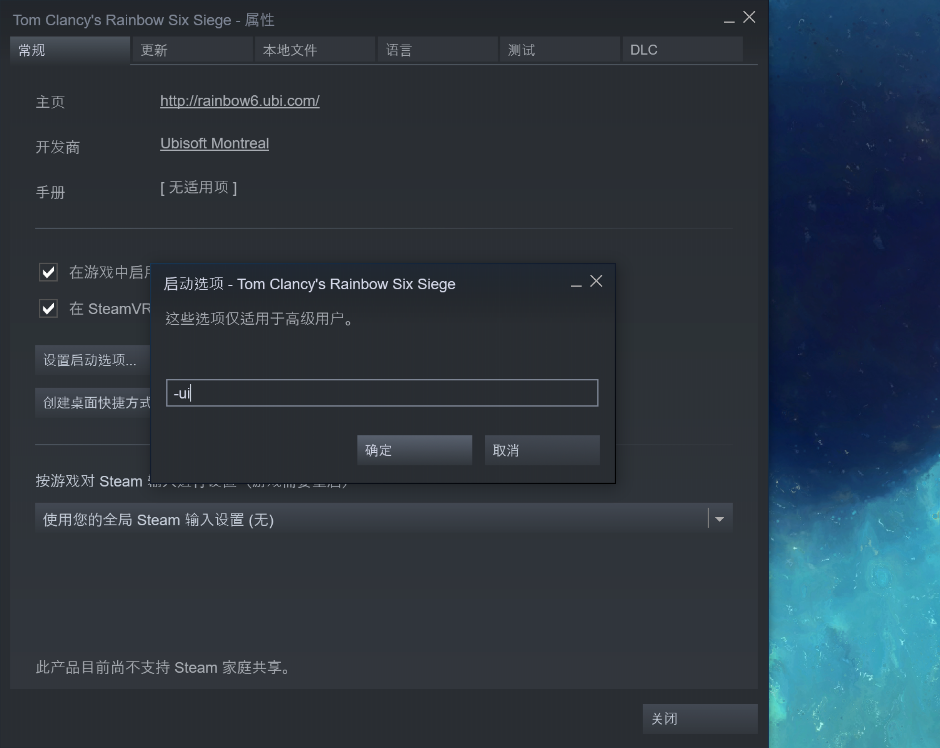Viewport: 940px width, 748px height.
Task: Open the 使用您的全局 Steam 输入设置 combo box
Action: point(384,519)
